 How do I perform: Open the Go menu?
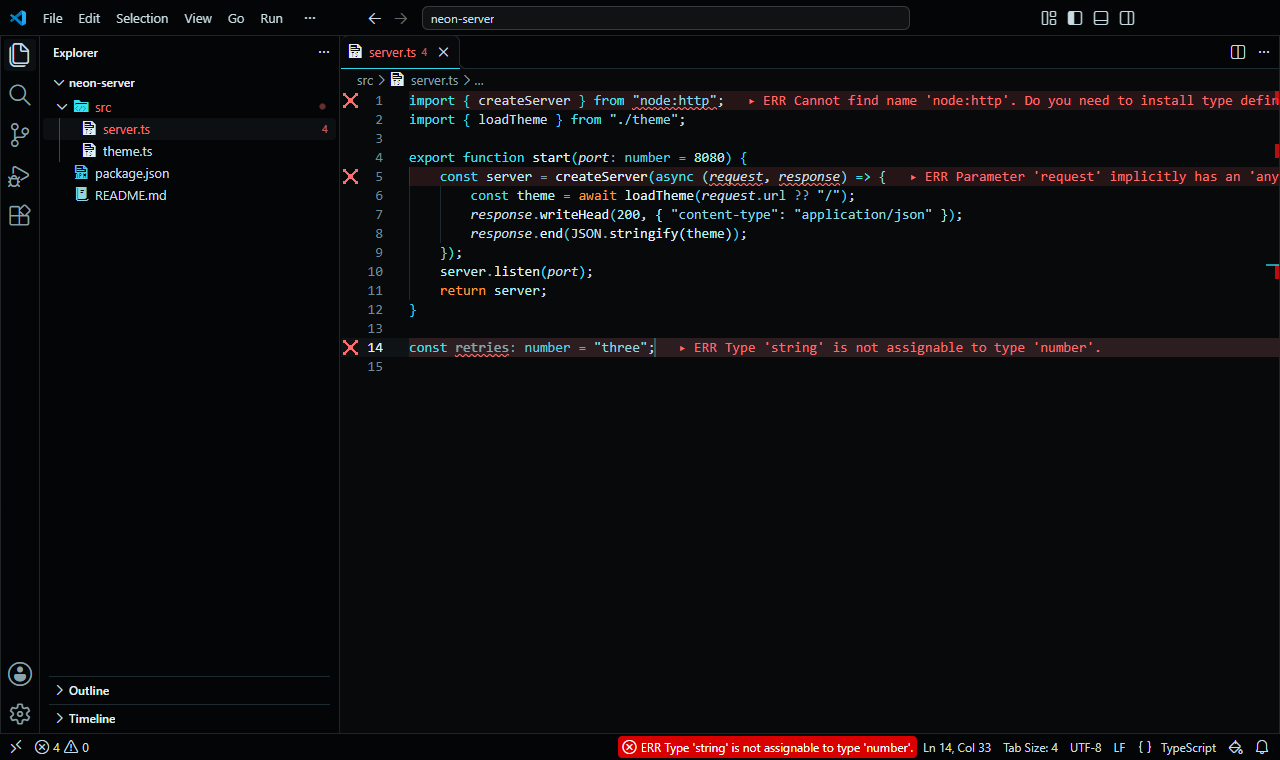click(x=236, y=18)
